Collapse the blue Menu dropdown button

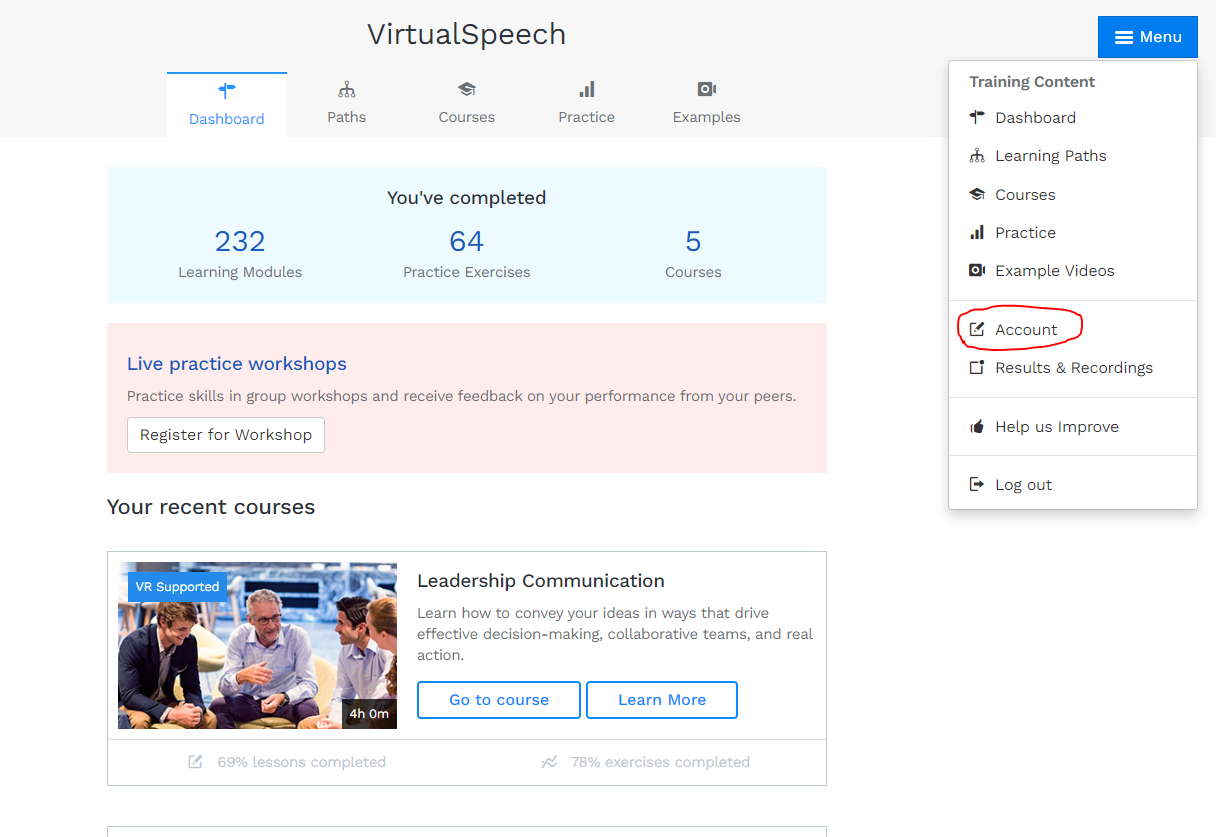1148,37
